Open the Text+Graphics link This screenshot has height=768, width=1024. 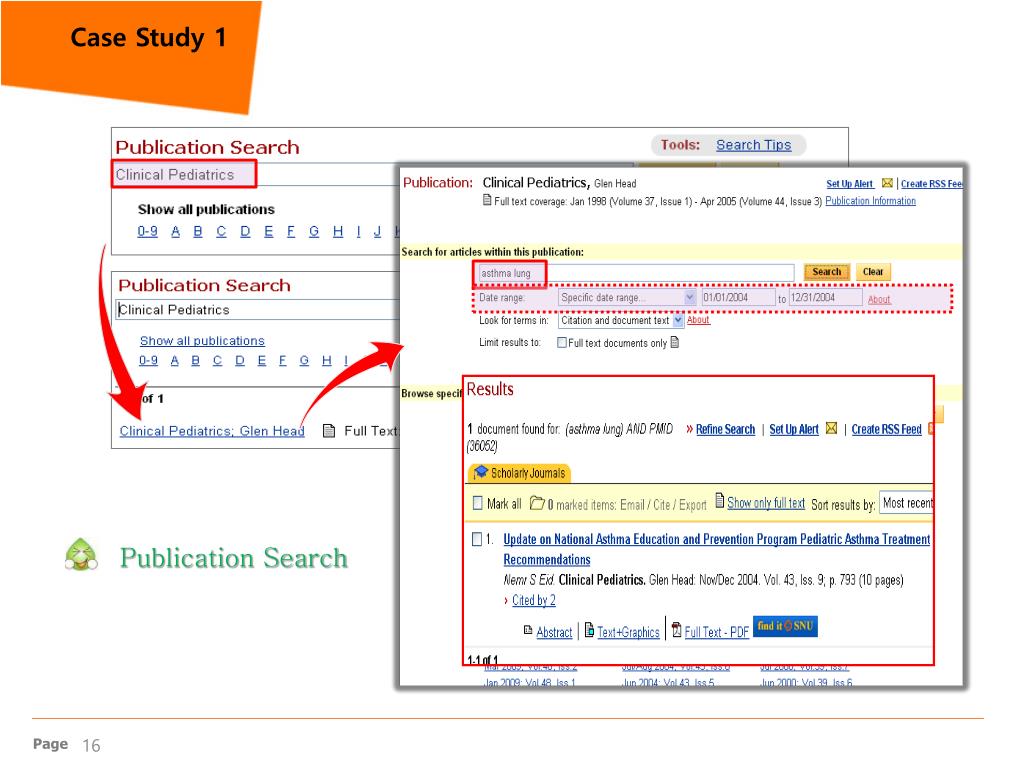point(628,632)
